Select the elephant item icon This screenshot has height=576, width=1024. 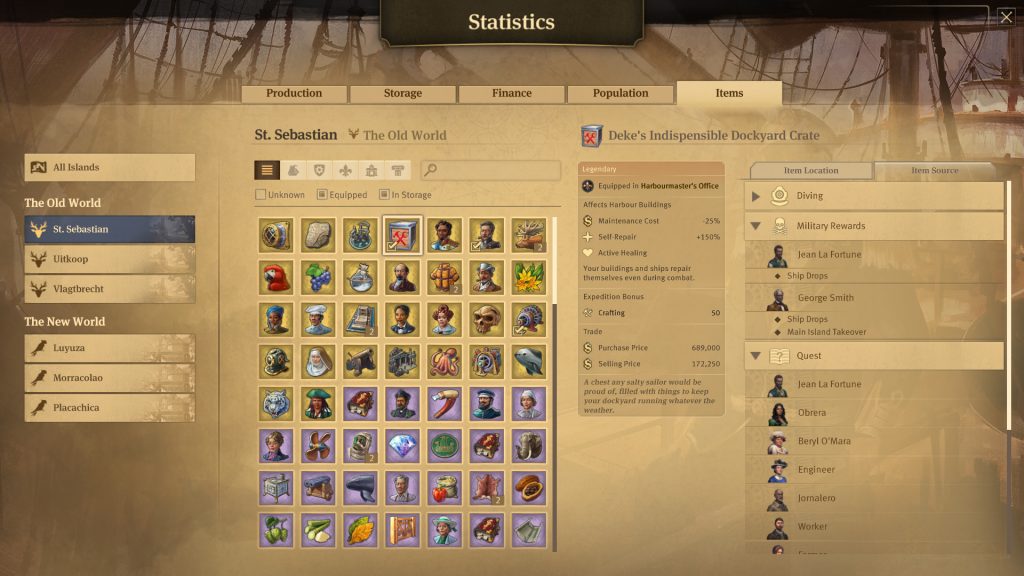click(529, 446)
